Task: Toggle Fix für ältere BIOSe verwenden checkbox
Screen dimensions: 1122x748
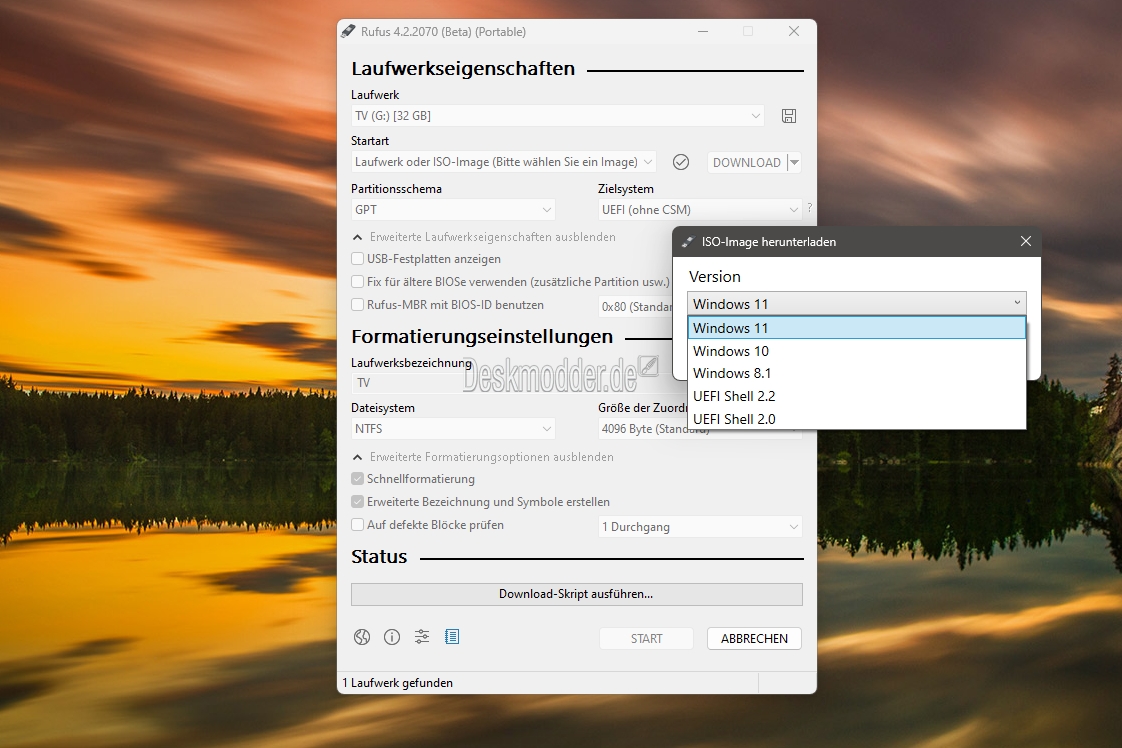Action: [x=358, y=281]
